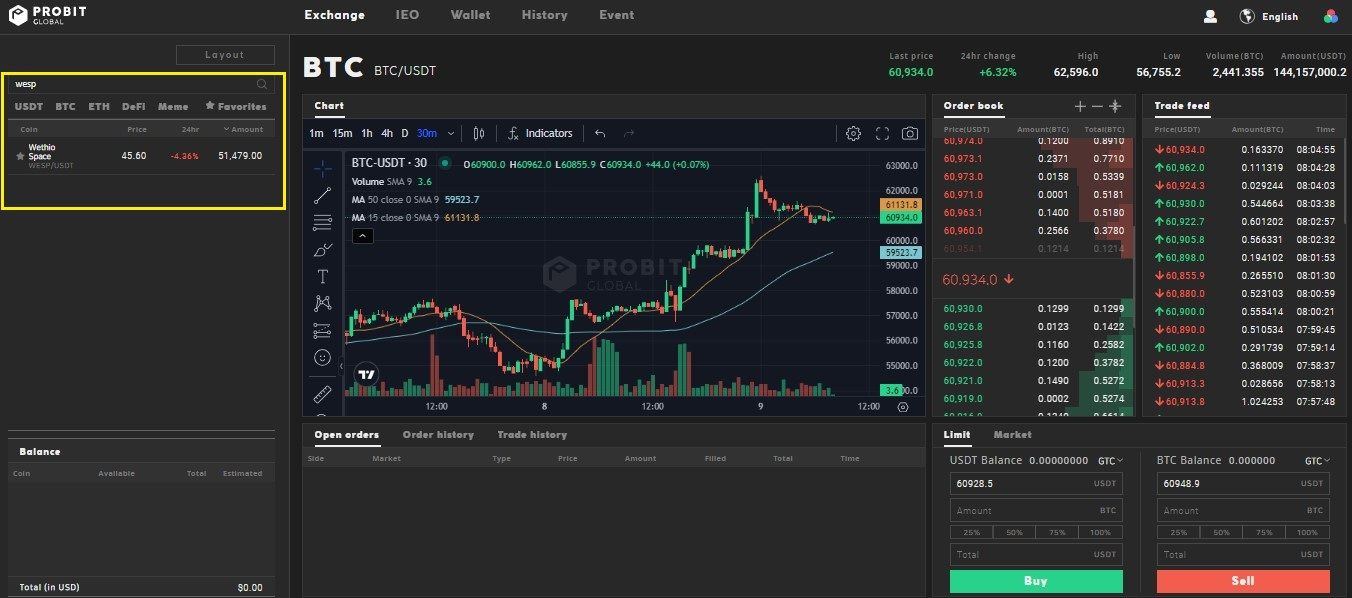This screenshot has height=598, width=1352.
Task: Click the globe language icon
Action: click(x=1247, y=16)
